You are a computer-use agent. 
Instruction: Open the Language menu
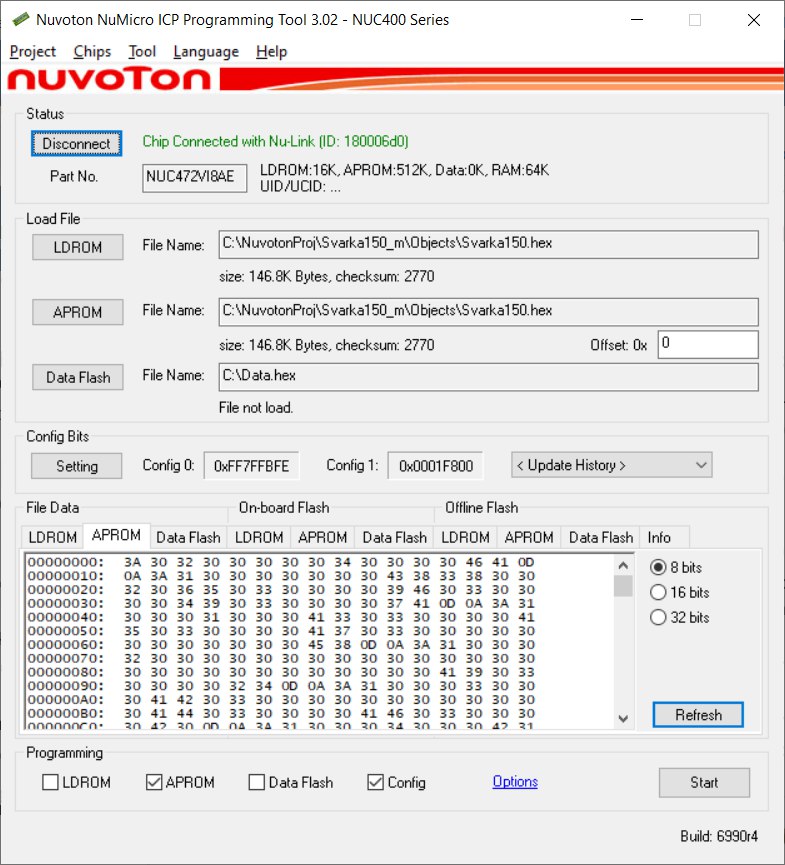pos(206,52)
